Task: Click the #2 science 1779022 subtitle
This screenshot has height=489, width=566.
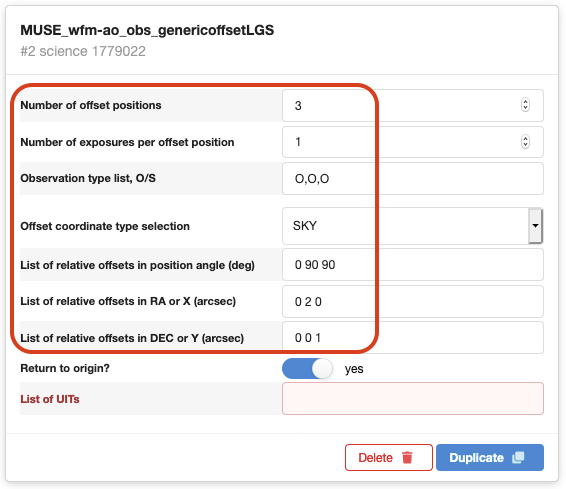Action: 83,51
